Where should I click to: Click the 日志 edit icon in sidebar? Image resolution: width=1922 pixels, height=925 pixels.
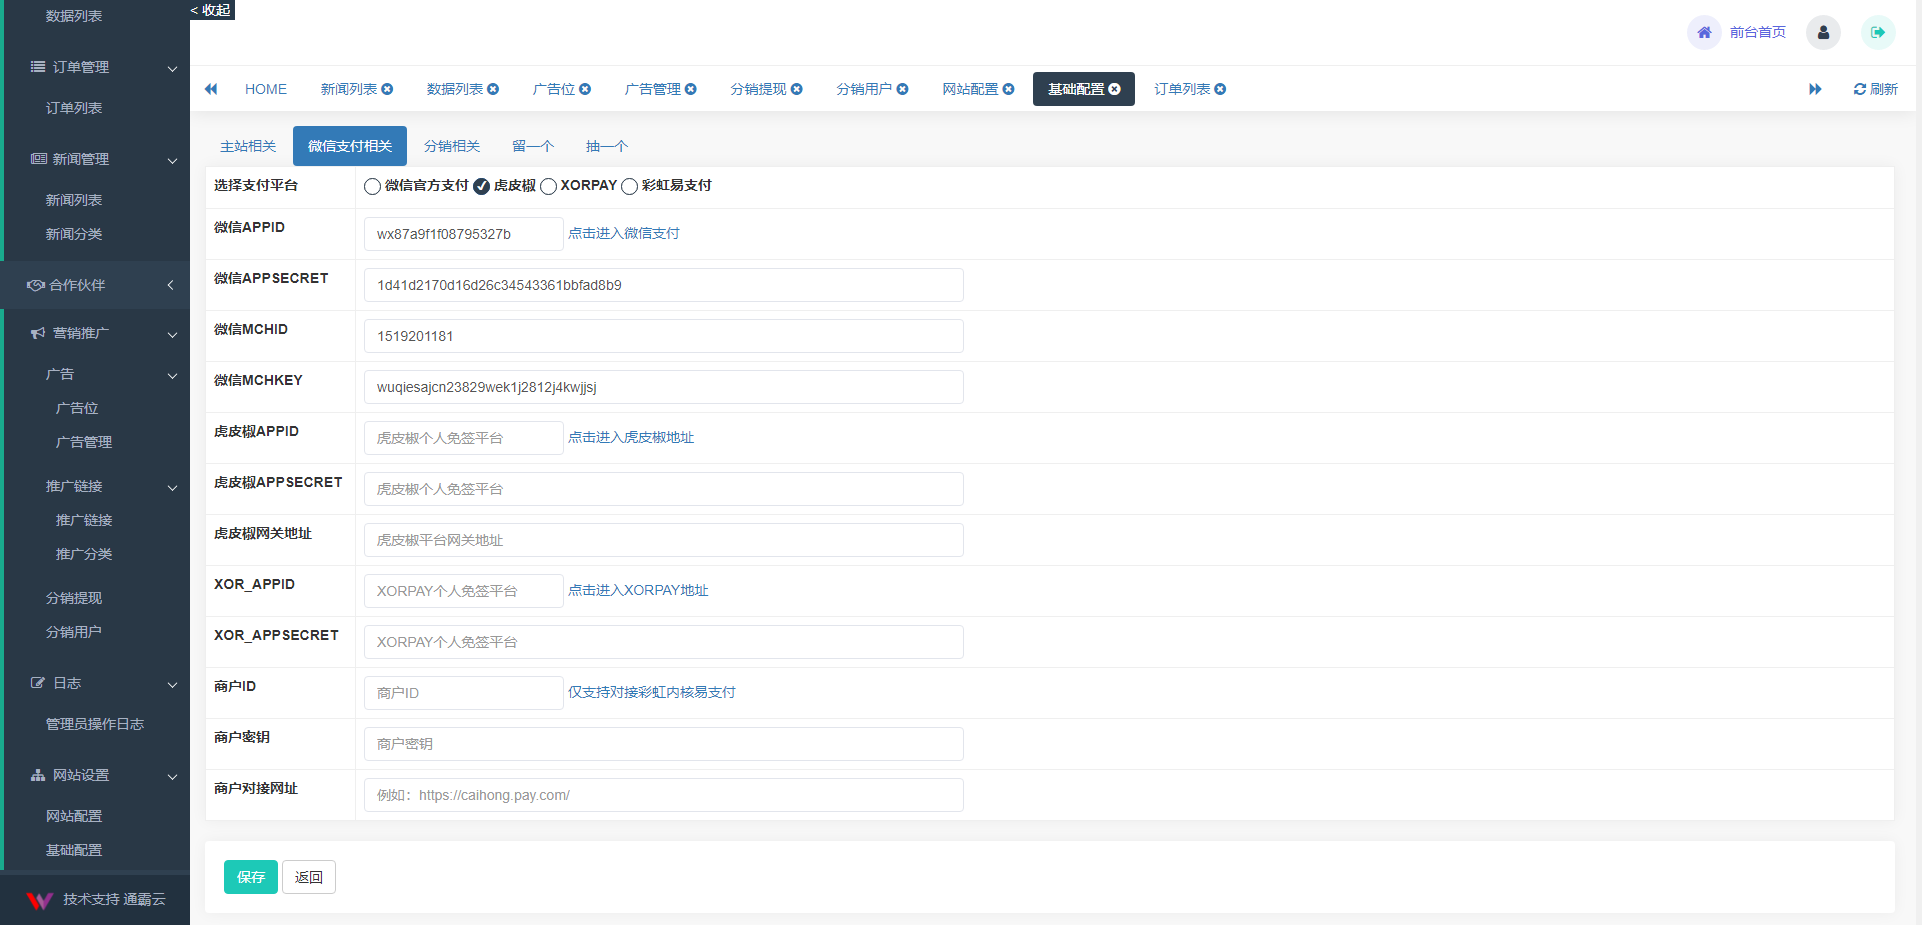tap(38, 683)
